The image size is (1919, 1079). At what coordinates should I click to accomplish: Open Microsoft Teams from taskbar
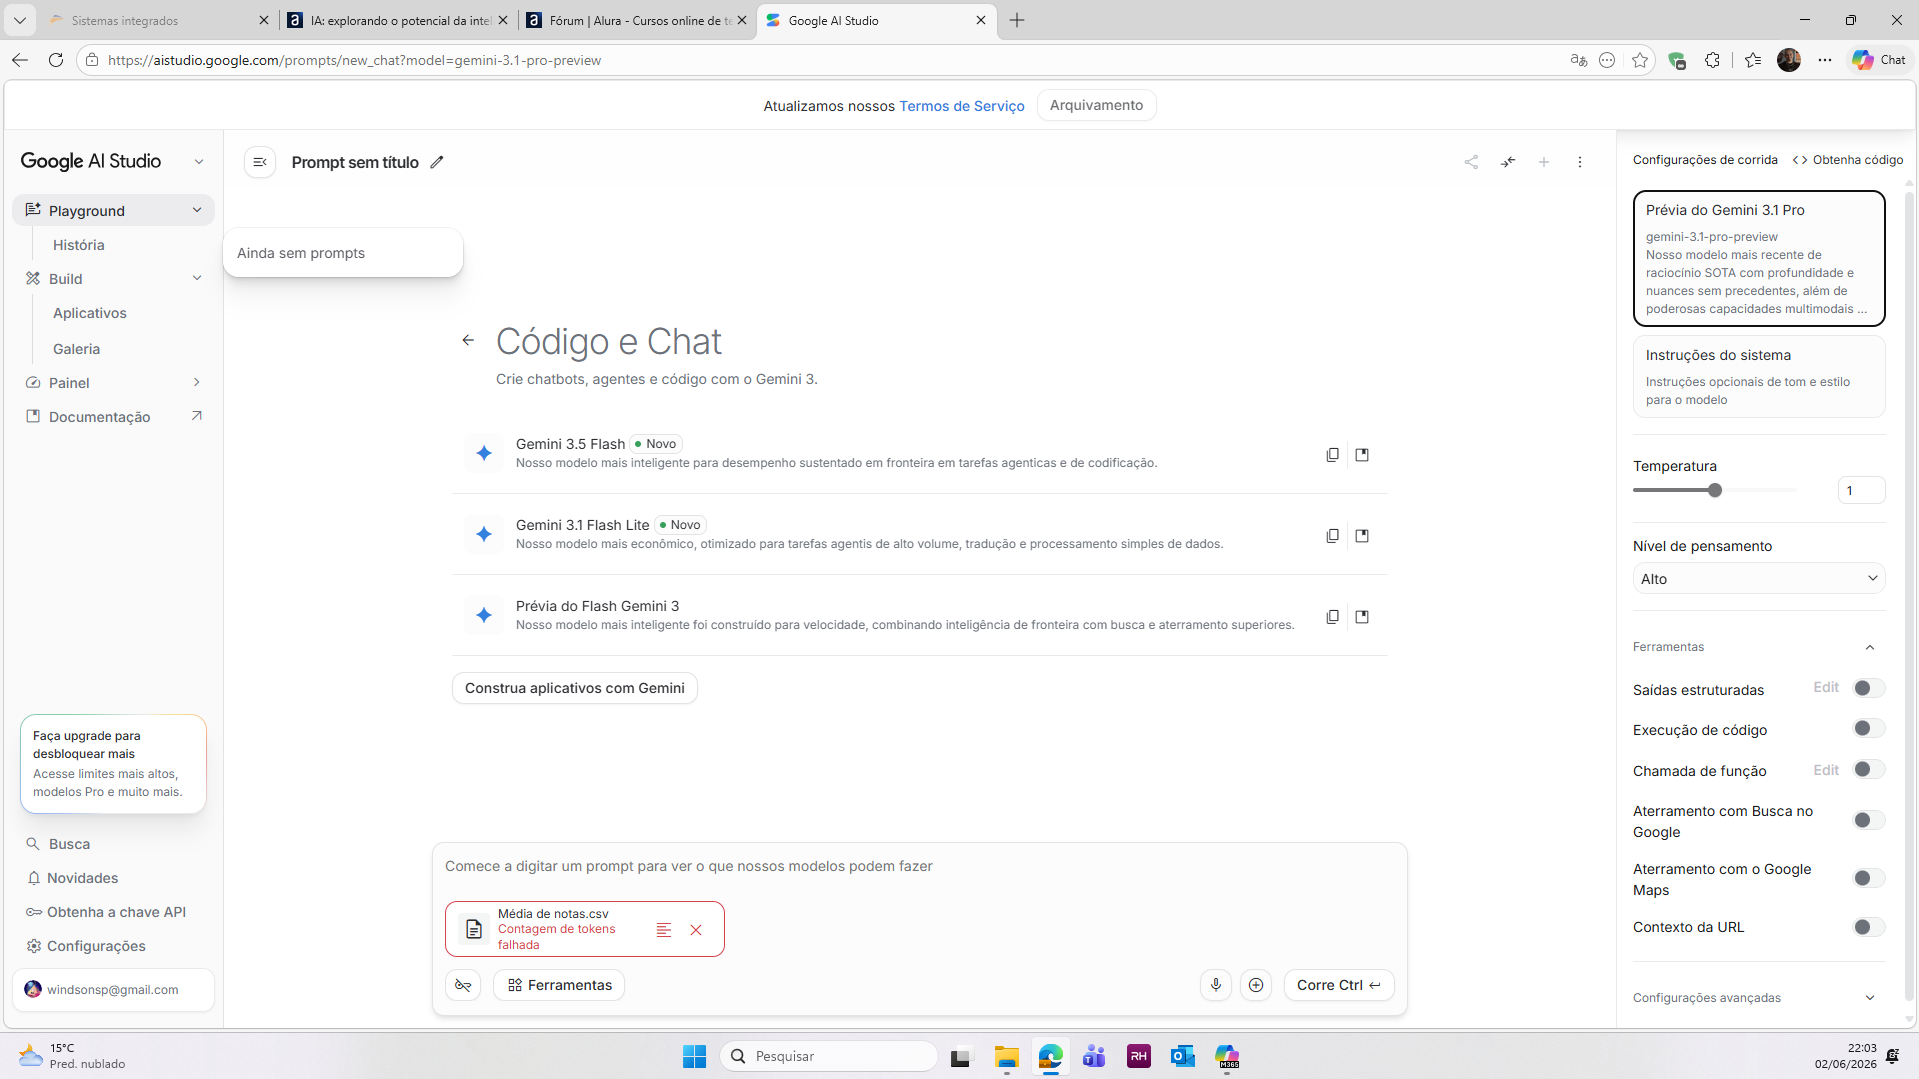click(1094, 1056)
